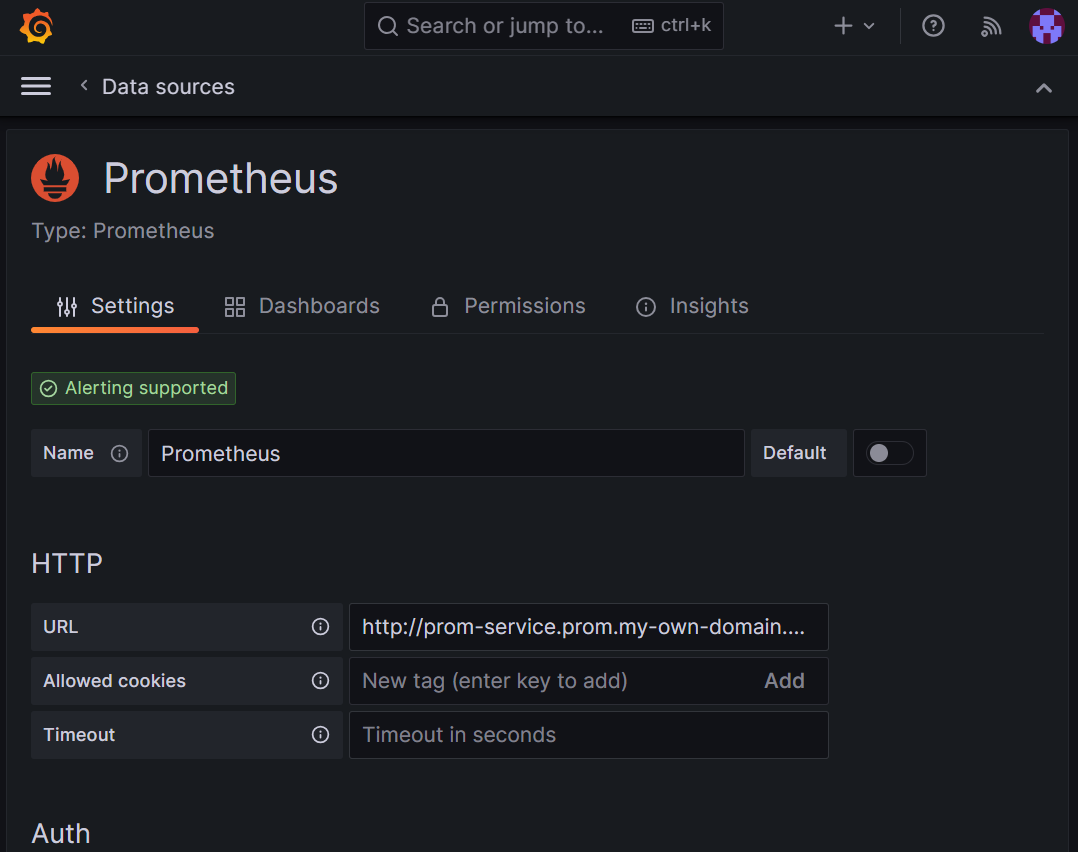Click the Prometheus data source logo
Image resolution: width=1078 pixels, height=852 pixels.
pos(54,177)
